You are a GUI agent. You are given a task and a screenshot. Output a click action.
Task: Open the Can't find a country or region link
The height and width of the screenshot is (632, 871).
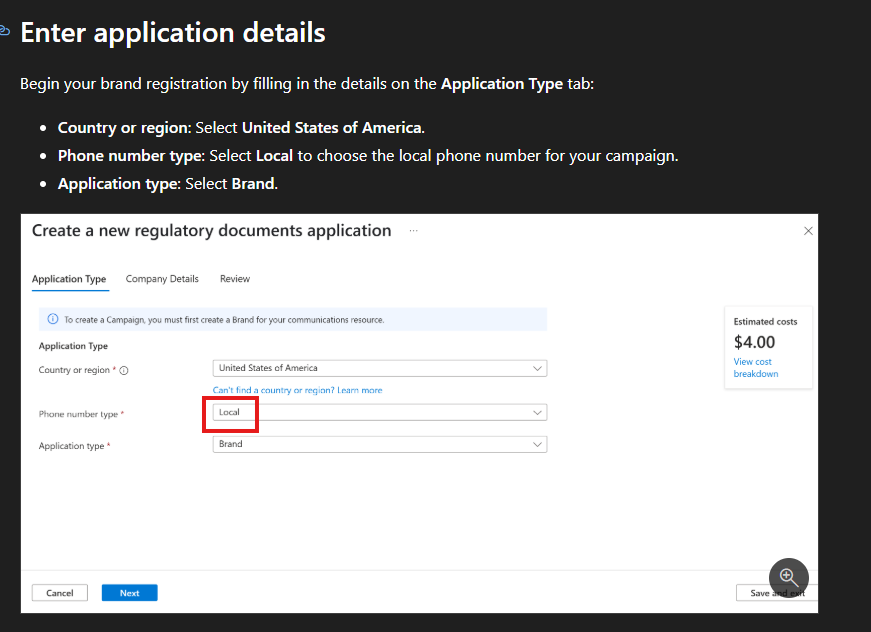pyautogui.click(x=297, y=390)
